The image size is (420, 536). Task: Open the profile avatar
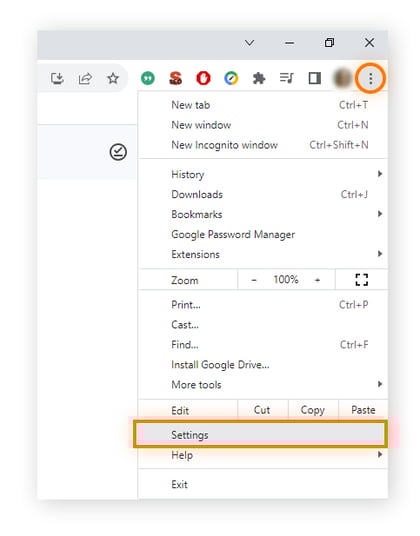click(342, 78)
